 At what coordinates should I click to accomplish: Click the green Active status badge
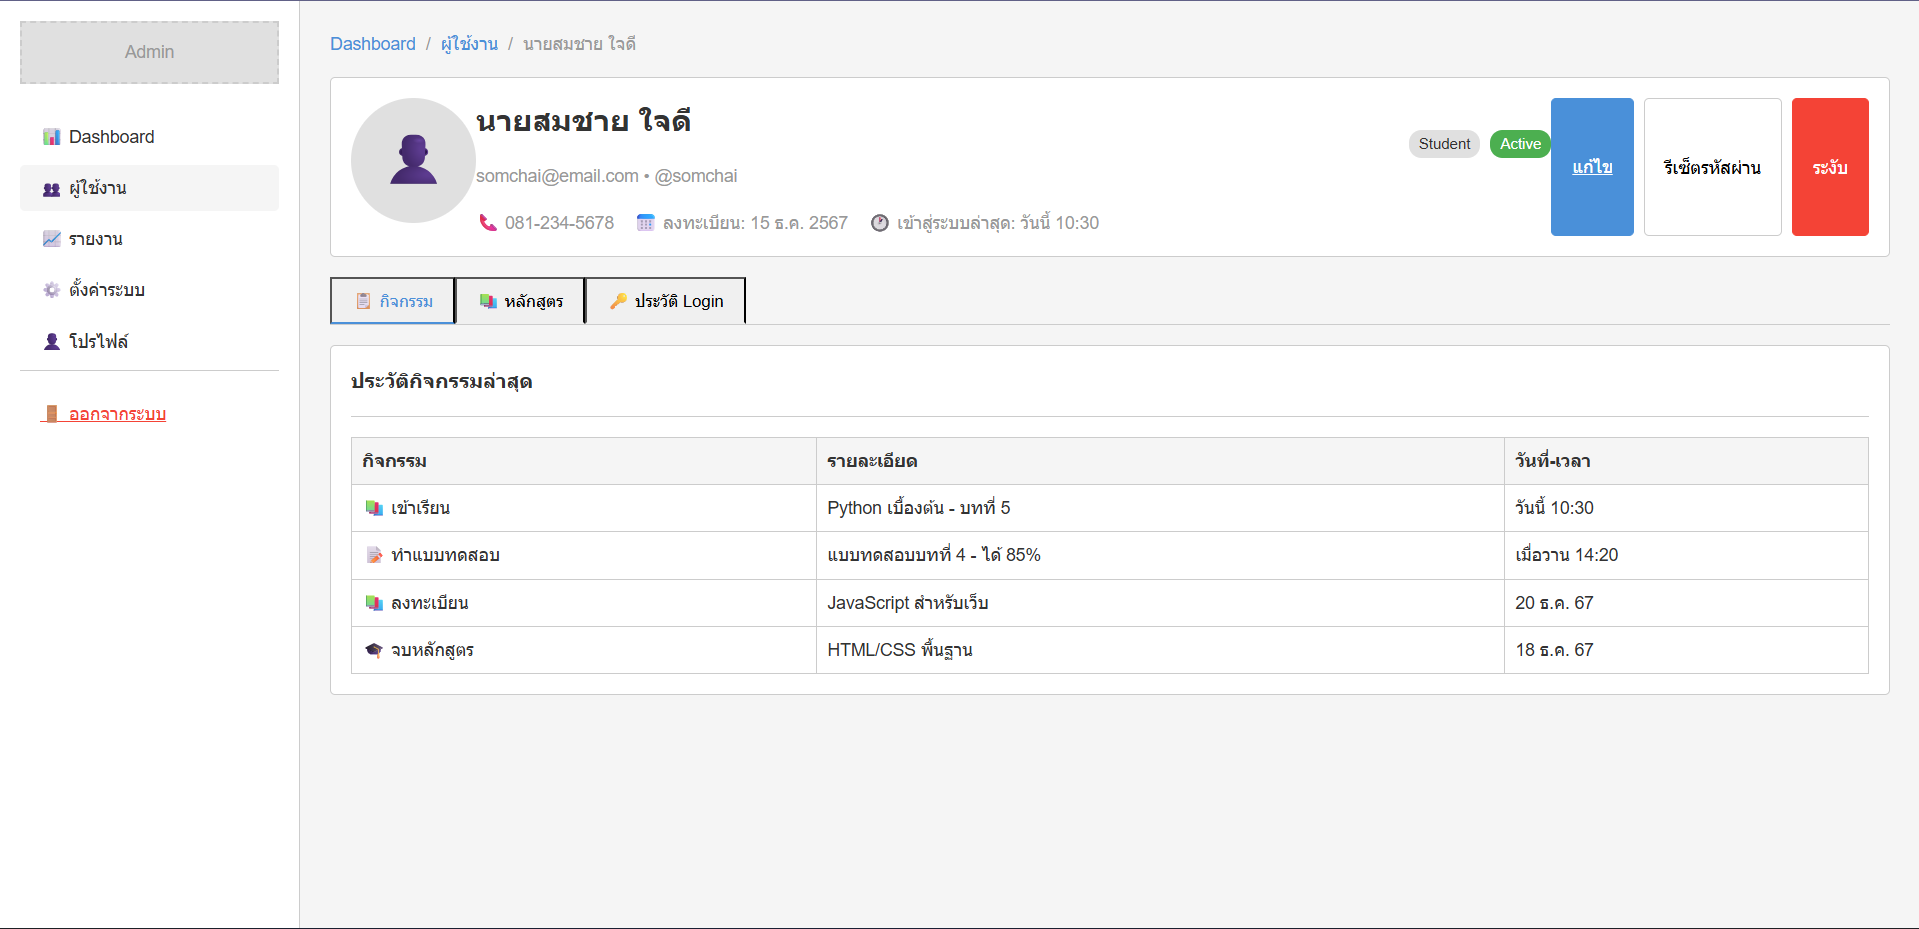[1520, 144]
